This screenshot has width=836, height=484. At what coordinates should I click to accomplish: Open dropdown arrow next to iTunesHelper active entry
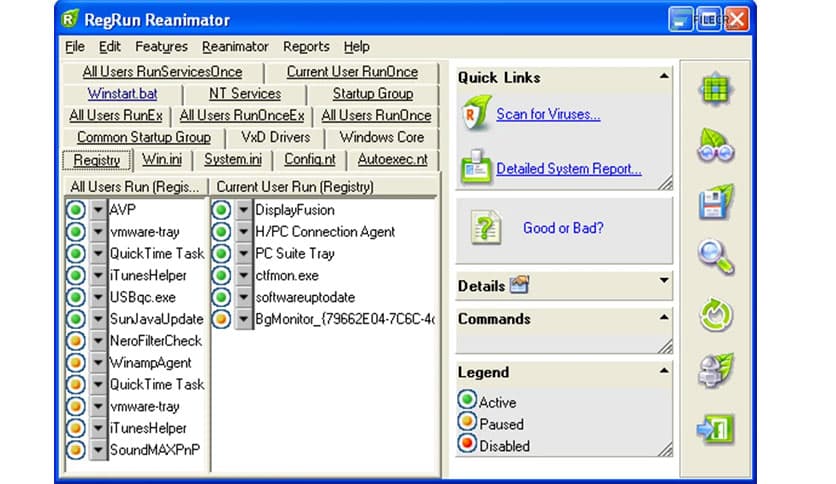click(98, 275)
